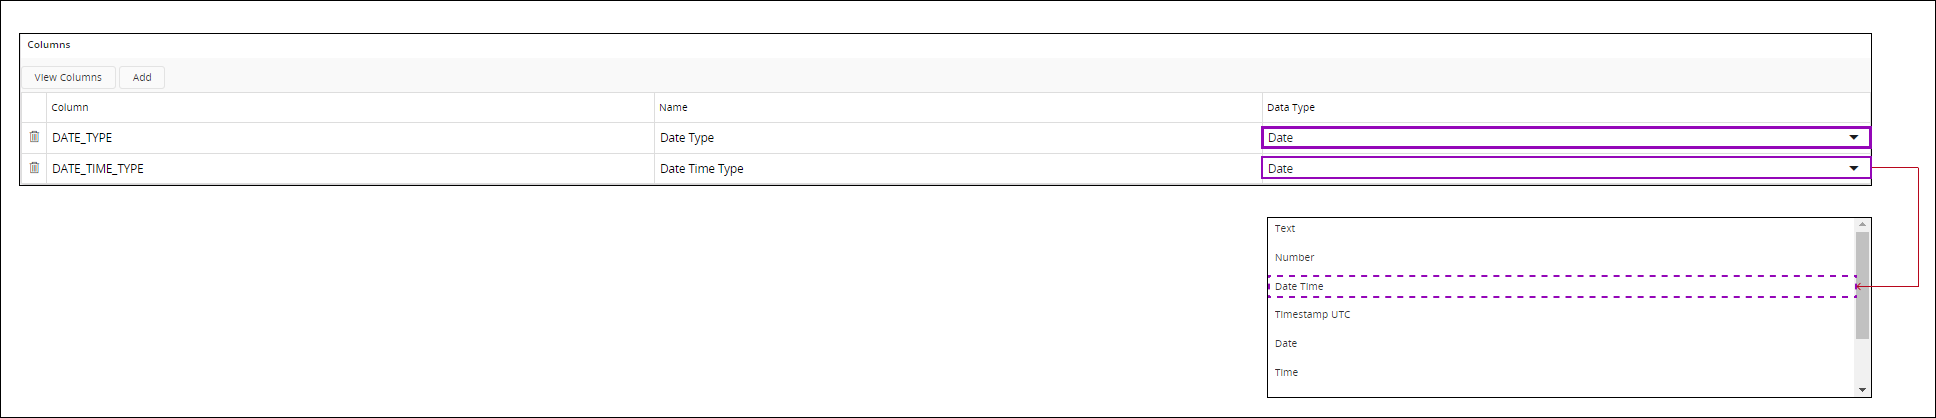Select Text from the data type list

[x=1285, y=229]
